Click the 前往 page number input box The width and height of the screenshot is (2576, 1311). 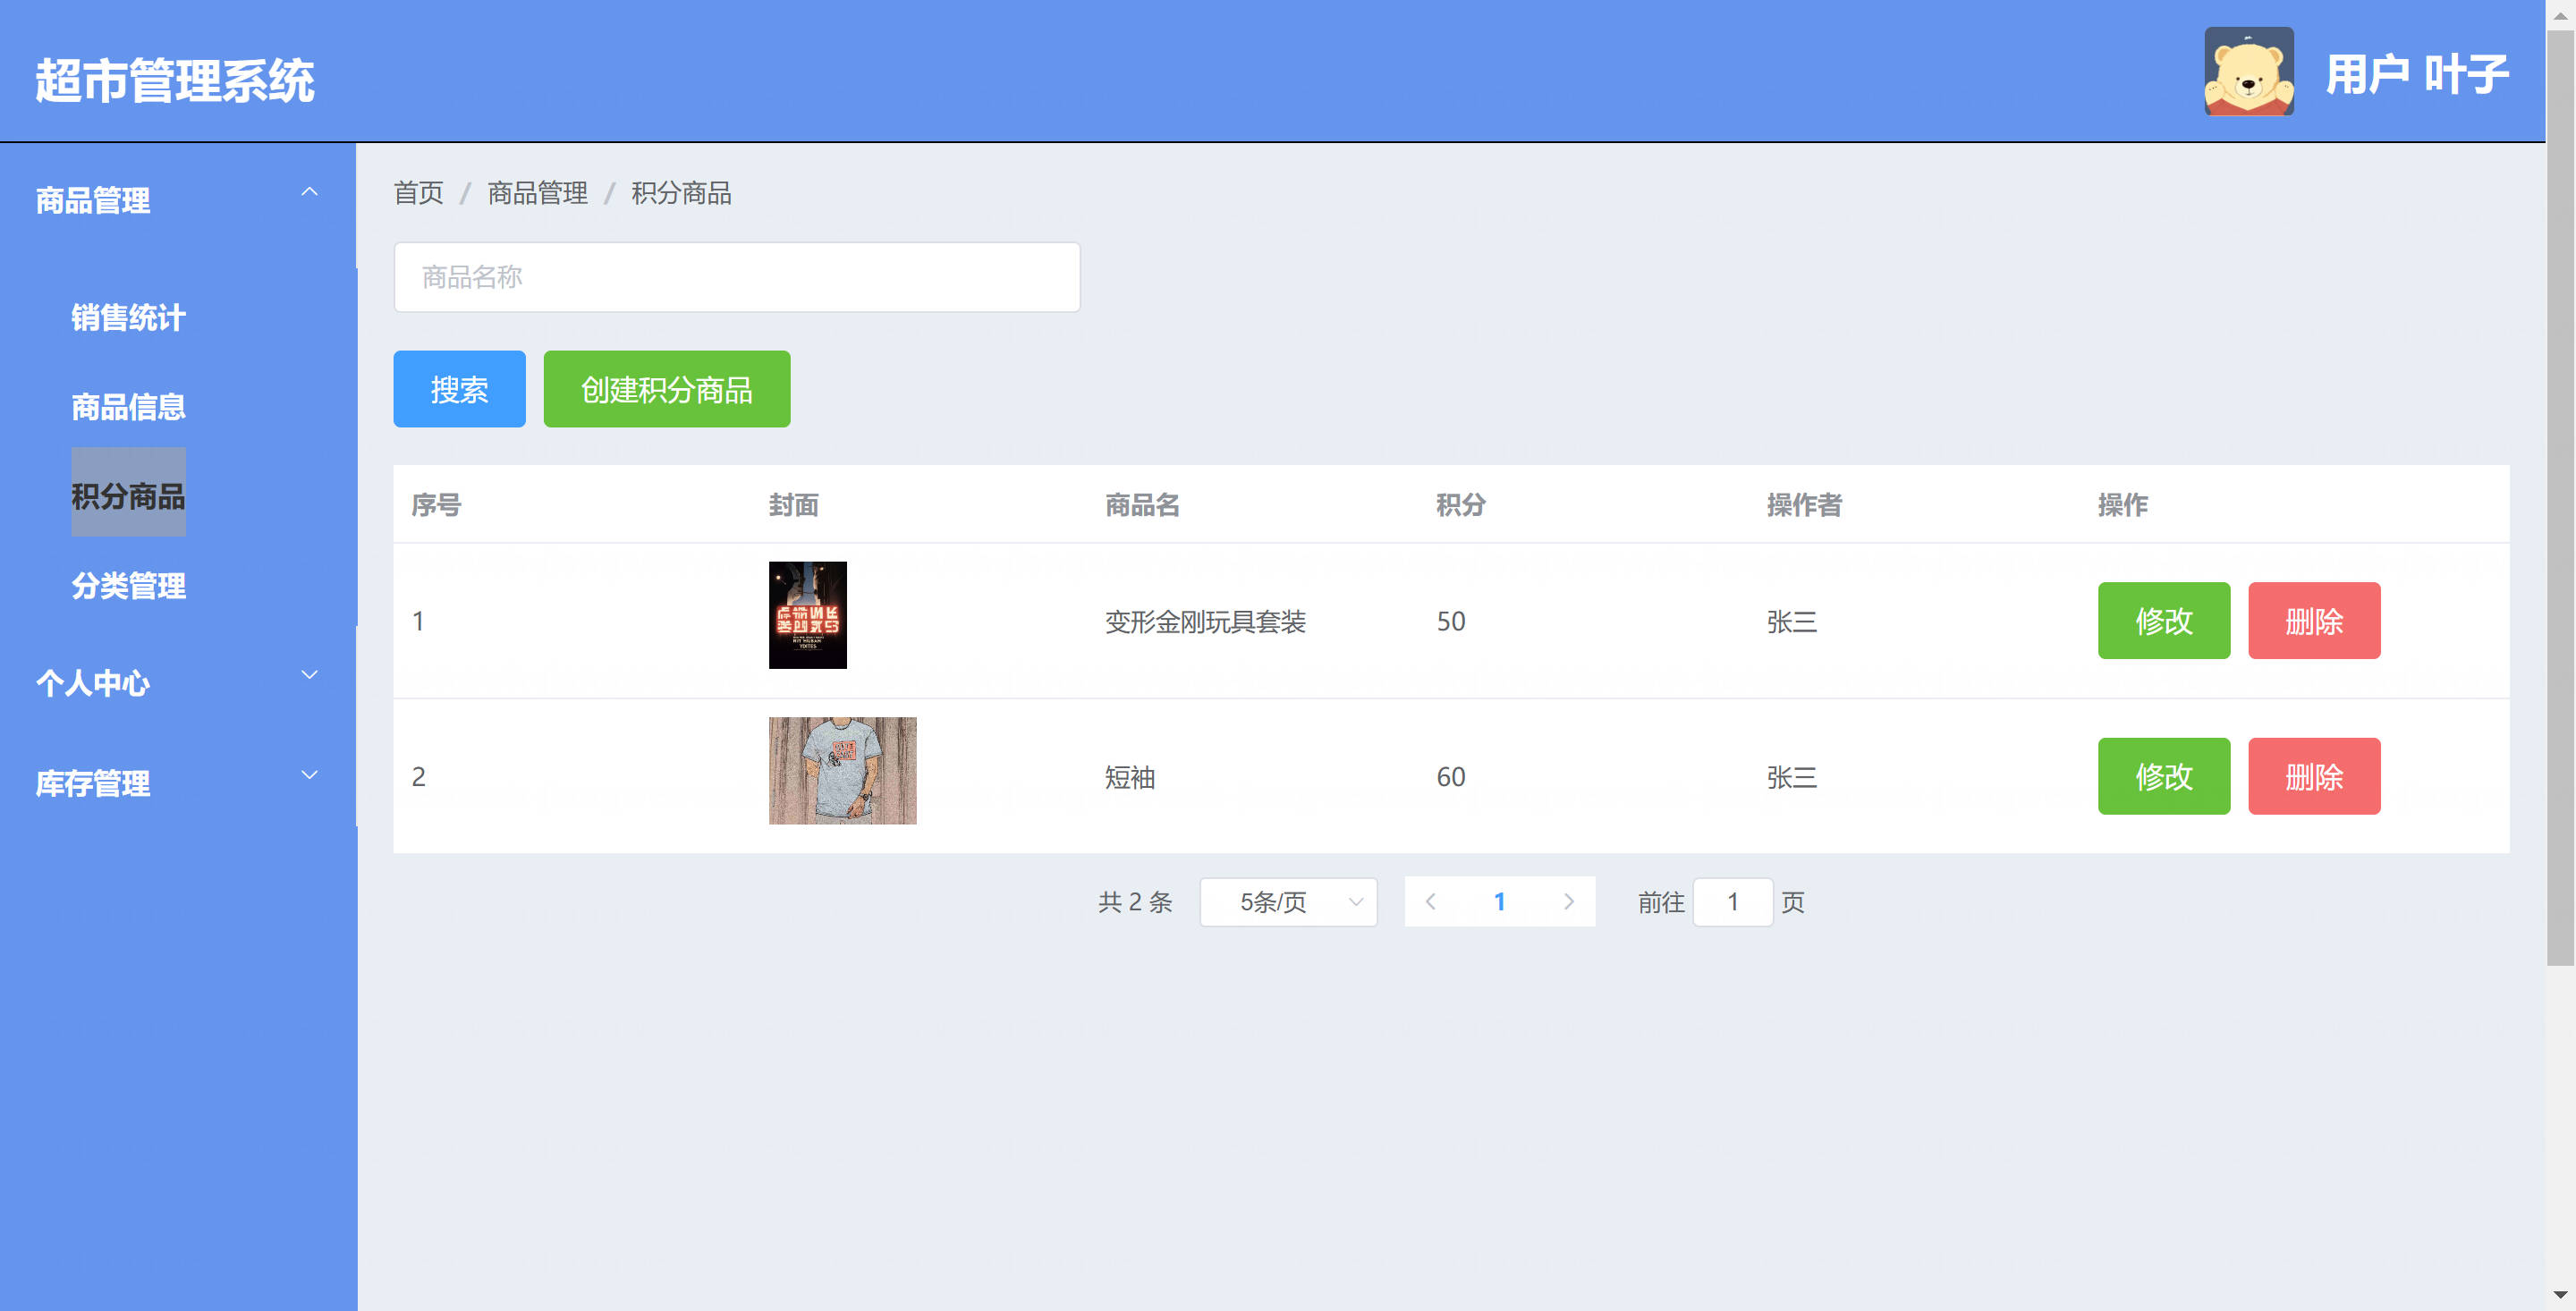(x=1732, y=902)
